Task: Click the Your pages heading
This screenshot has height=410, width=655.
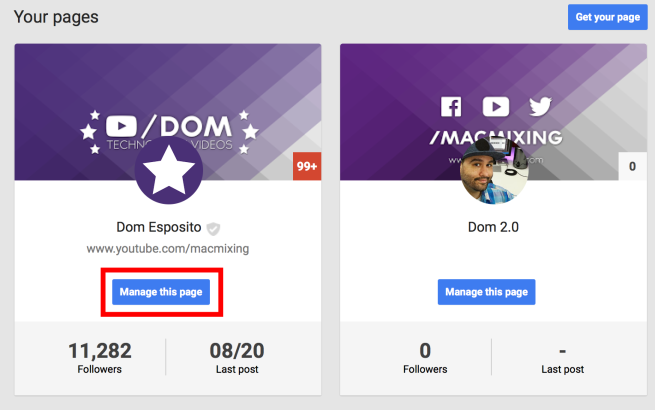Action: (x=55, y=17)
